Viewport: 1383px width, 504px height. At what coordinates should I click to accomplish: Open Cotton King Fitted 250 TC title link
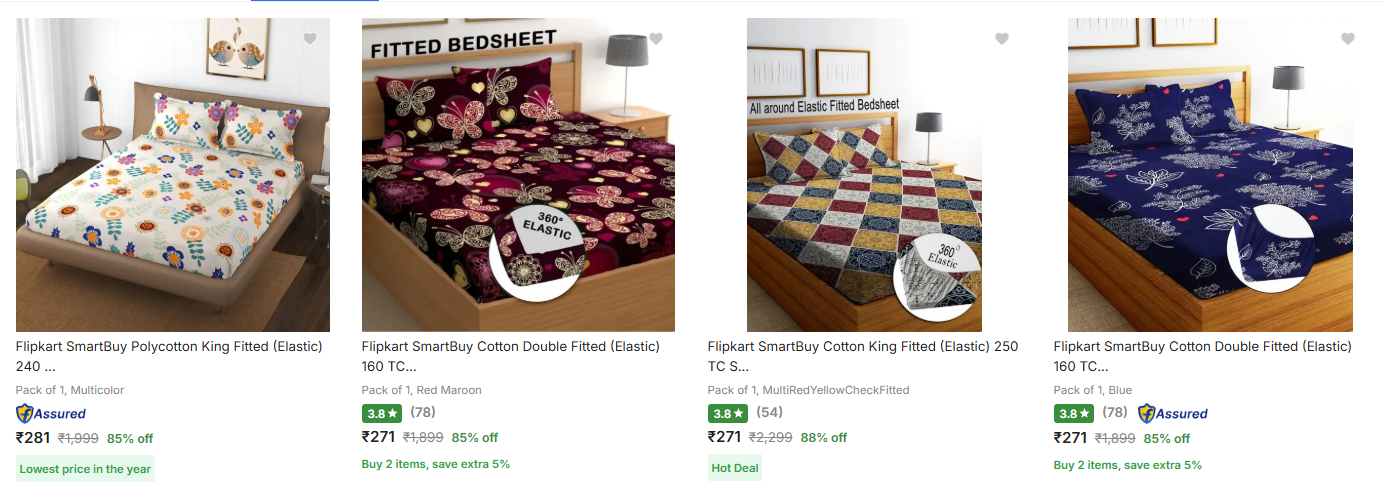(x=862, y=347)
